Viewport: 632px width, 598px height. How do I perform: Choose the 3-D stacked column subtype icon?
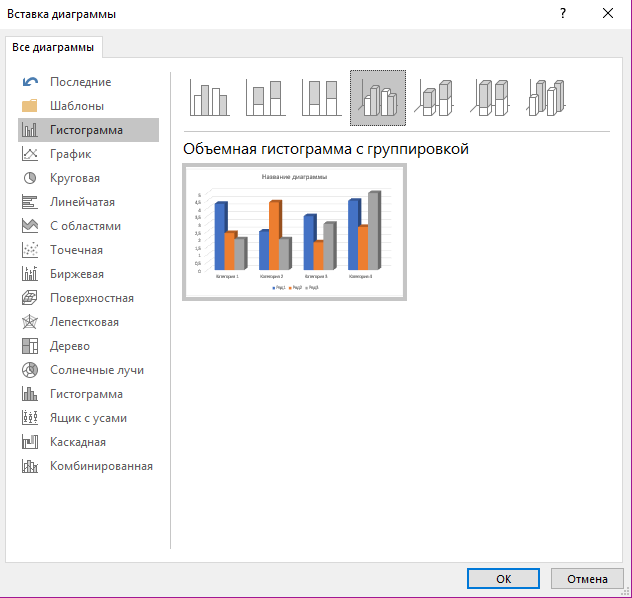tap(434, 98)
